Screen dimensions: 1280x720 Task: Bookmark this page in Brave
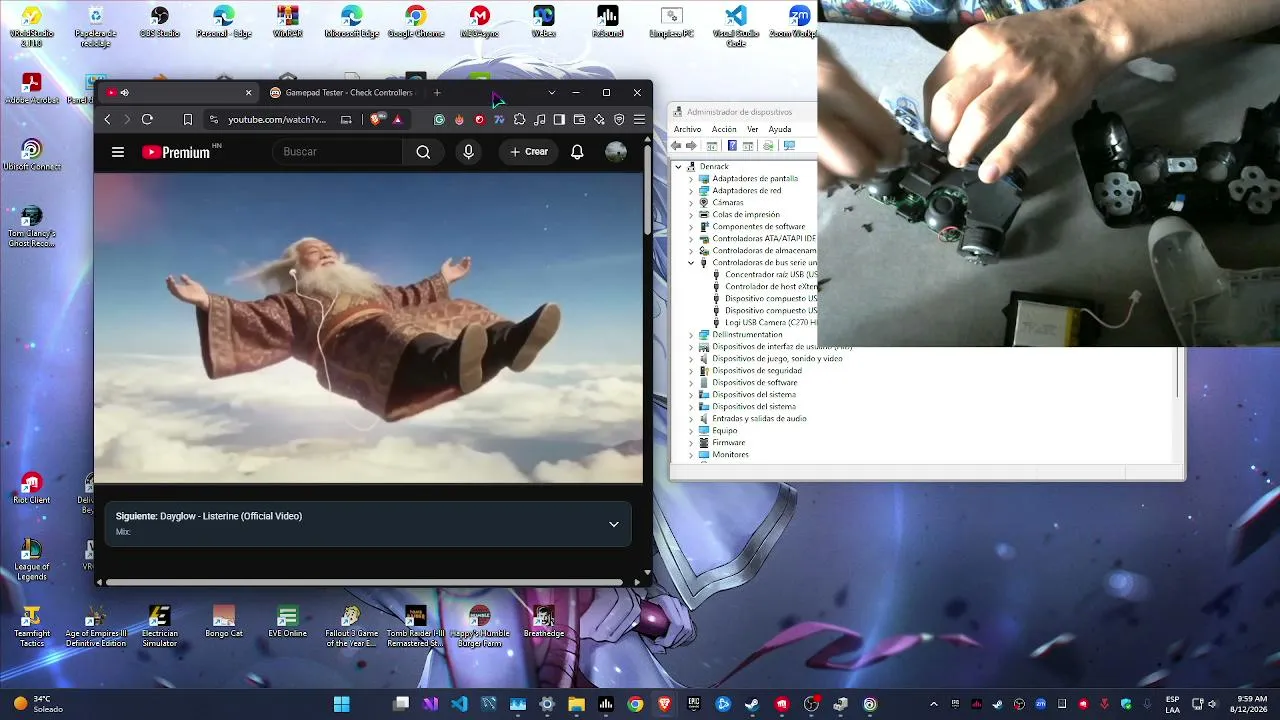click(187, 120)
